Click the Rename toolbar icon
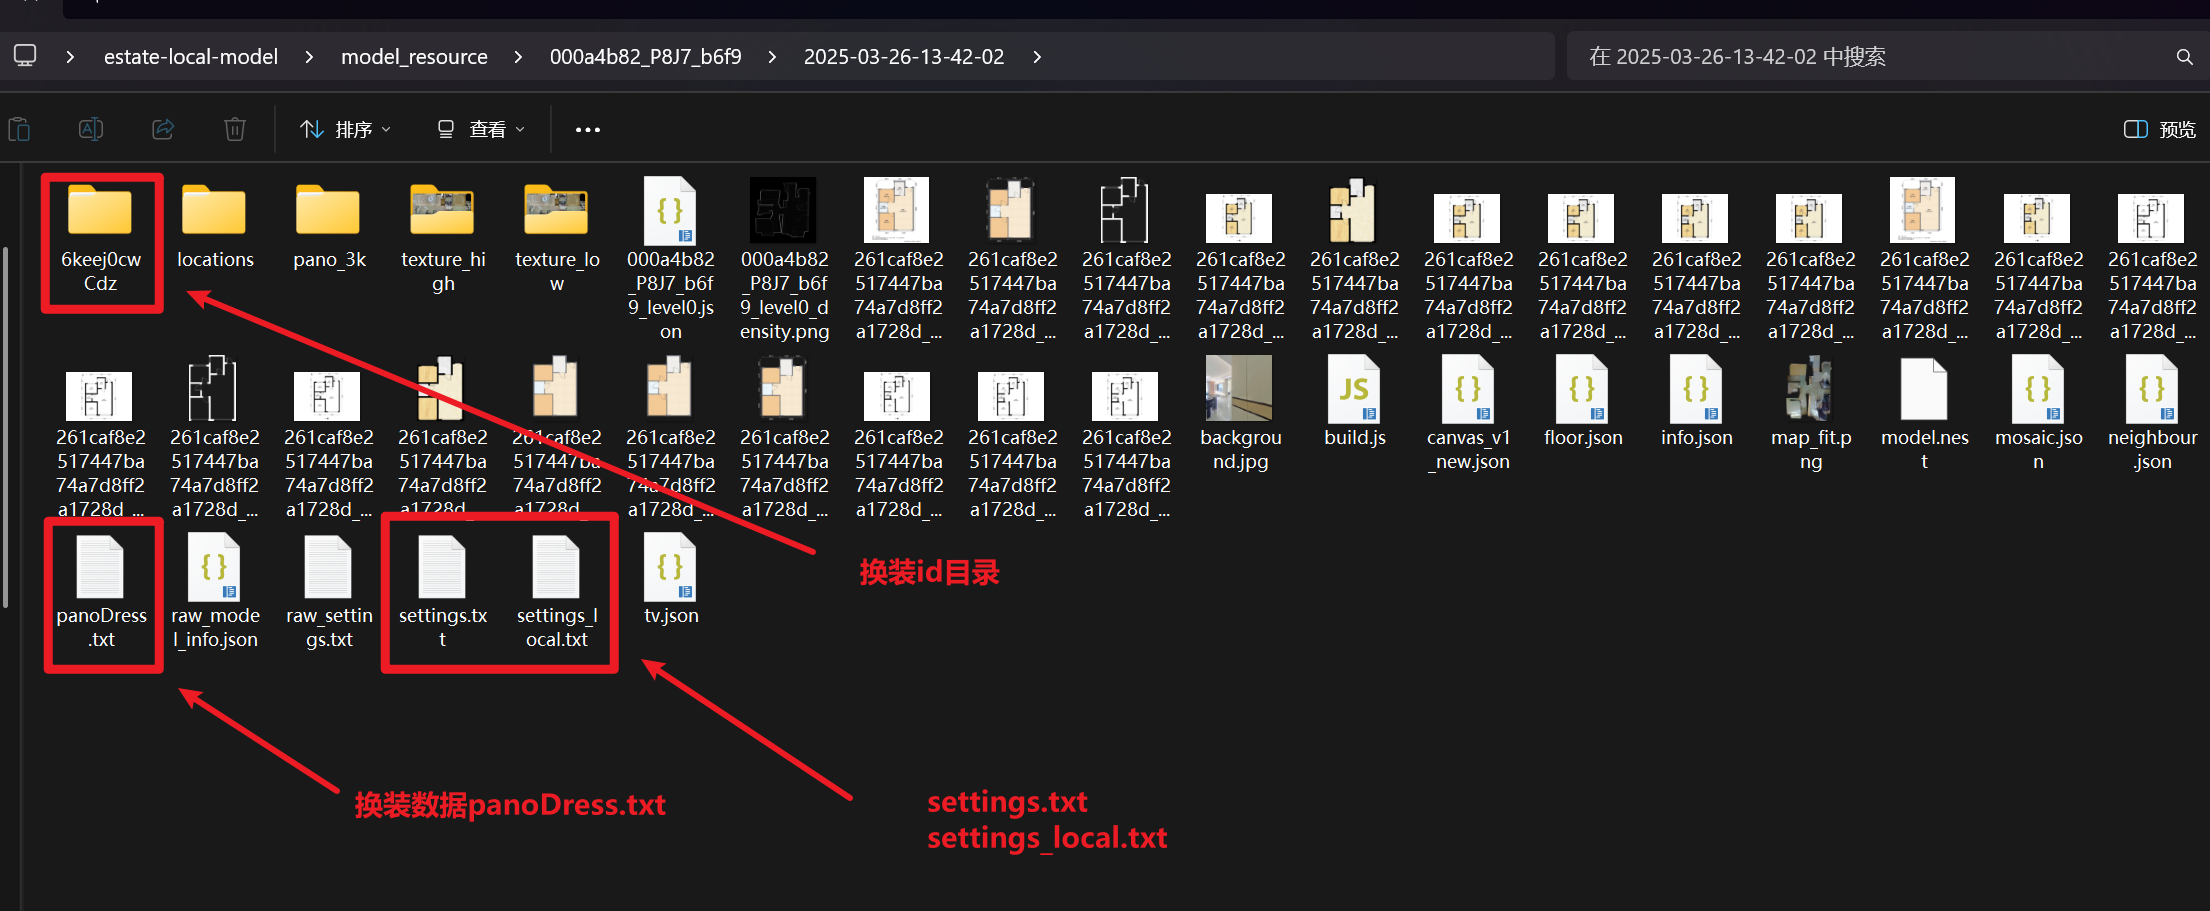 91,129
